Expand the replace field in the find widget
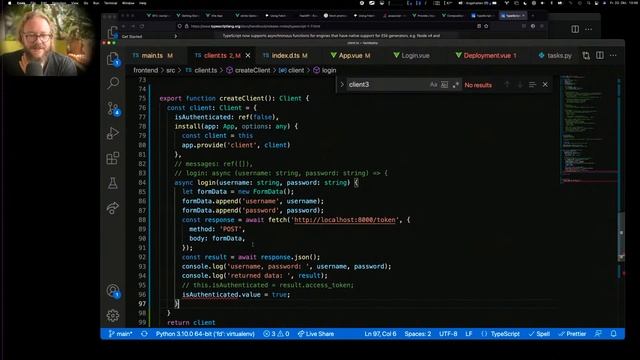 [342, 84]
